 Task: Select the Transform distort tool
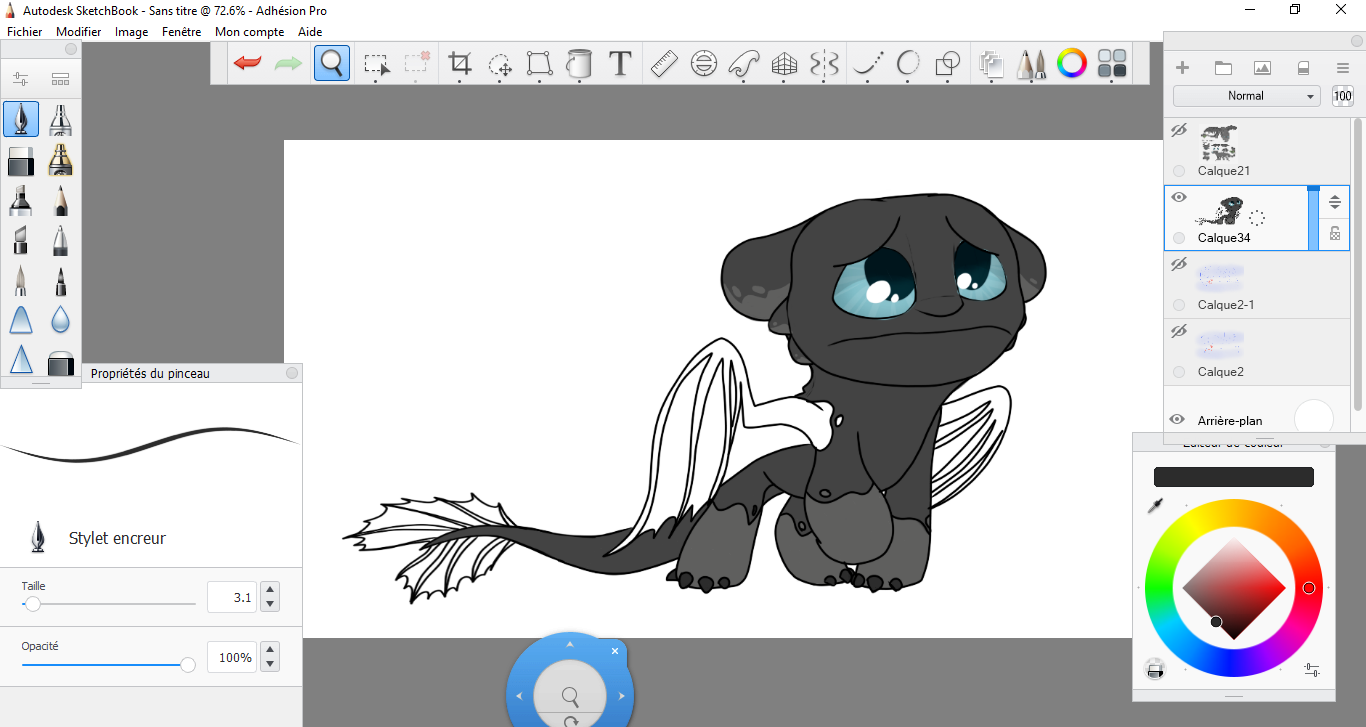(x=540, y=64)
